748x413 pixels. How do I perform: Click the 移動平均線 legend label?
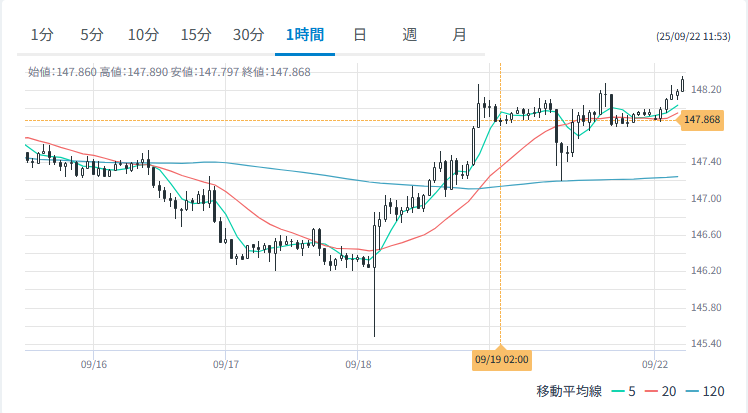569,391
